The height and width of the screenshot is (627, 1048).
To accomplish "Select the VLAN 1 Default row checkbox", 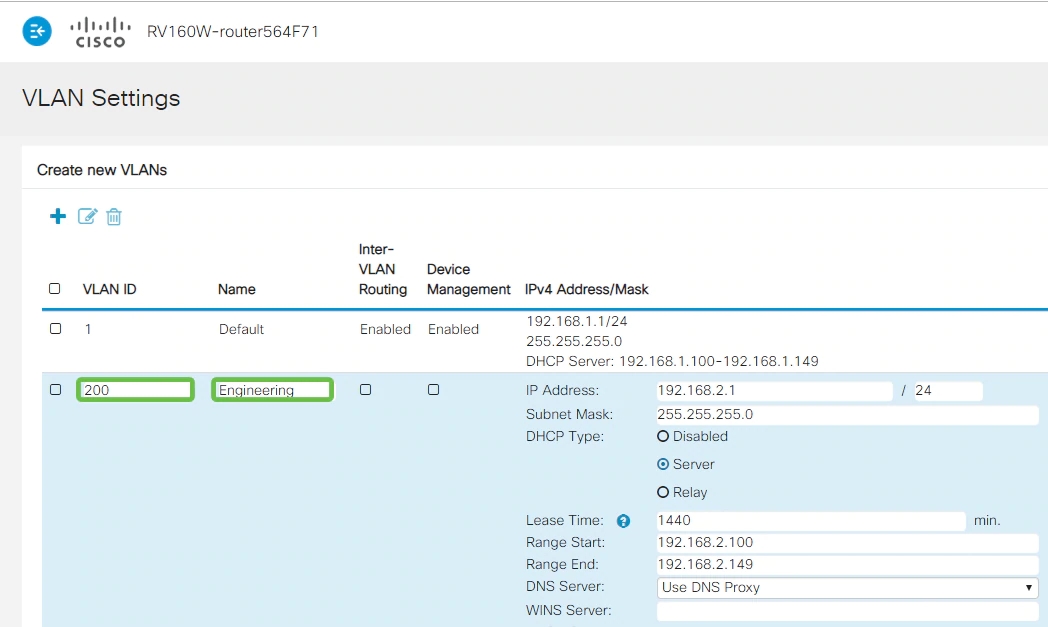I will tap(55, 329).
